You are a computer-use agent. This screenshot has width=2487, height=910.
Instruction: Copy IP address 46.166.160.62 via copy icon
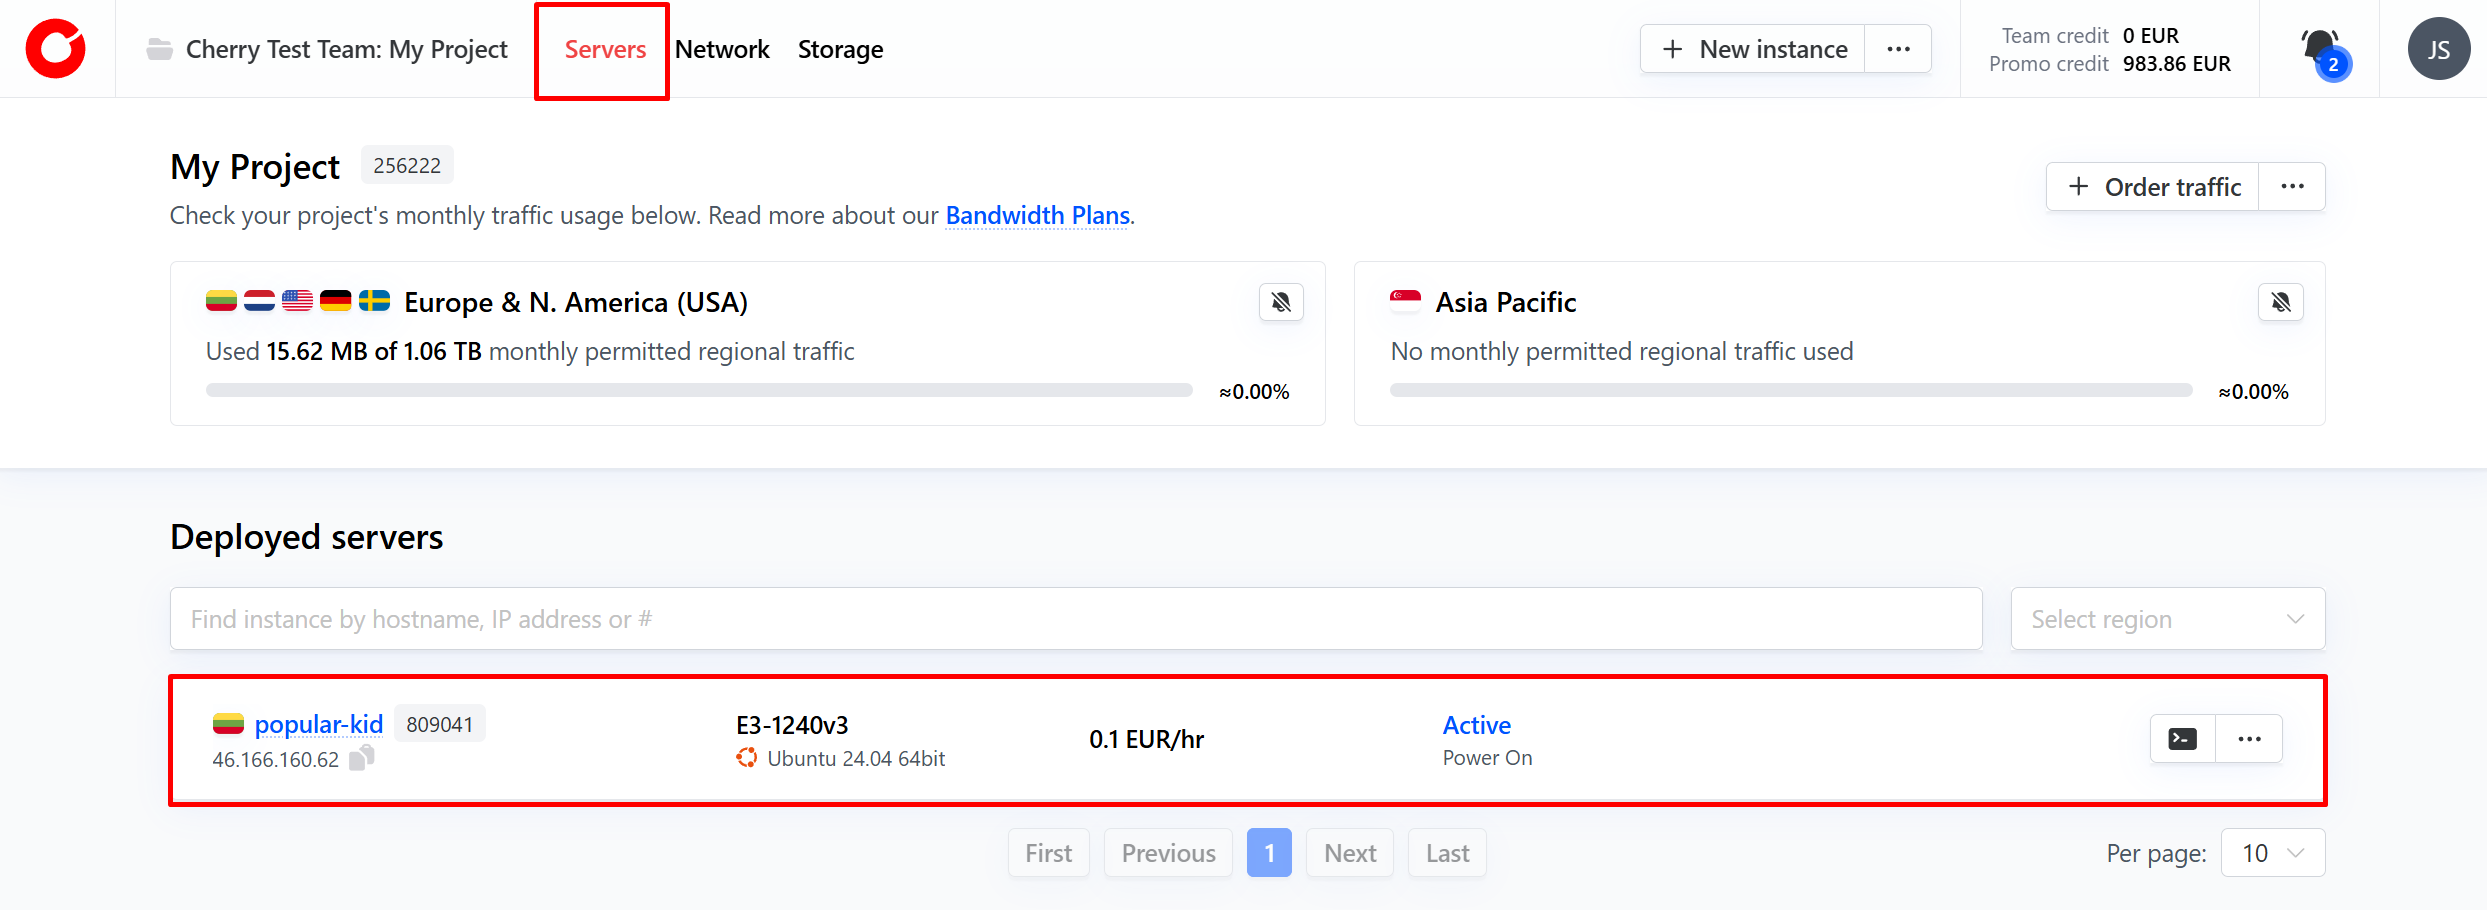[362, 758]
